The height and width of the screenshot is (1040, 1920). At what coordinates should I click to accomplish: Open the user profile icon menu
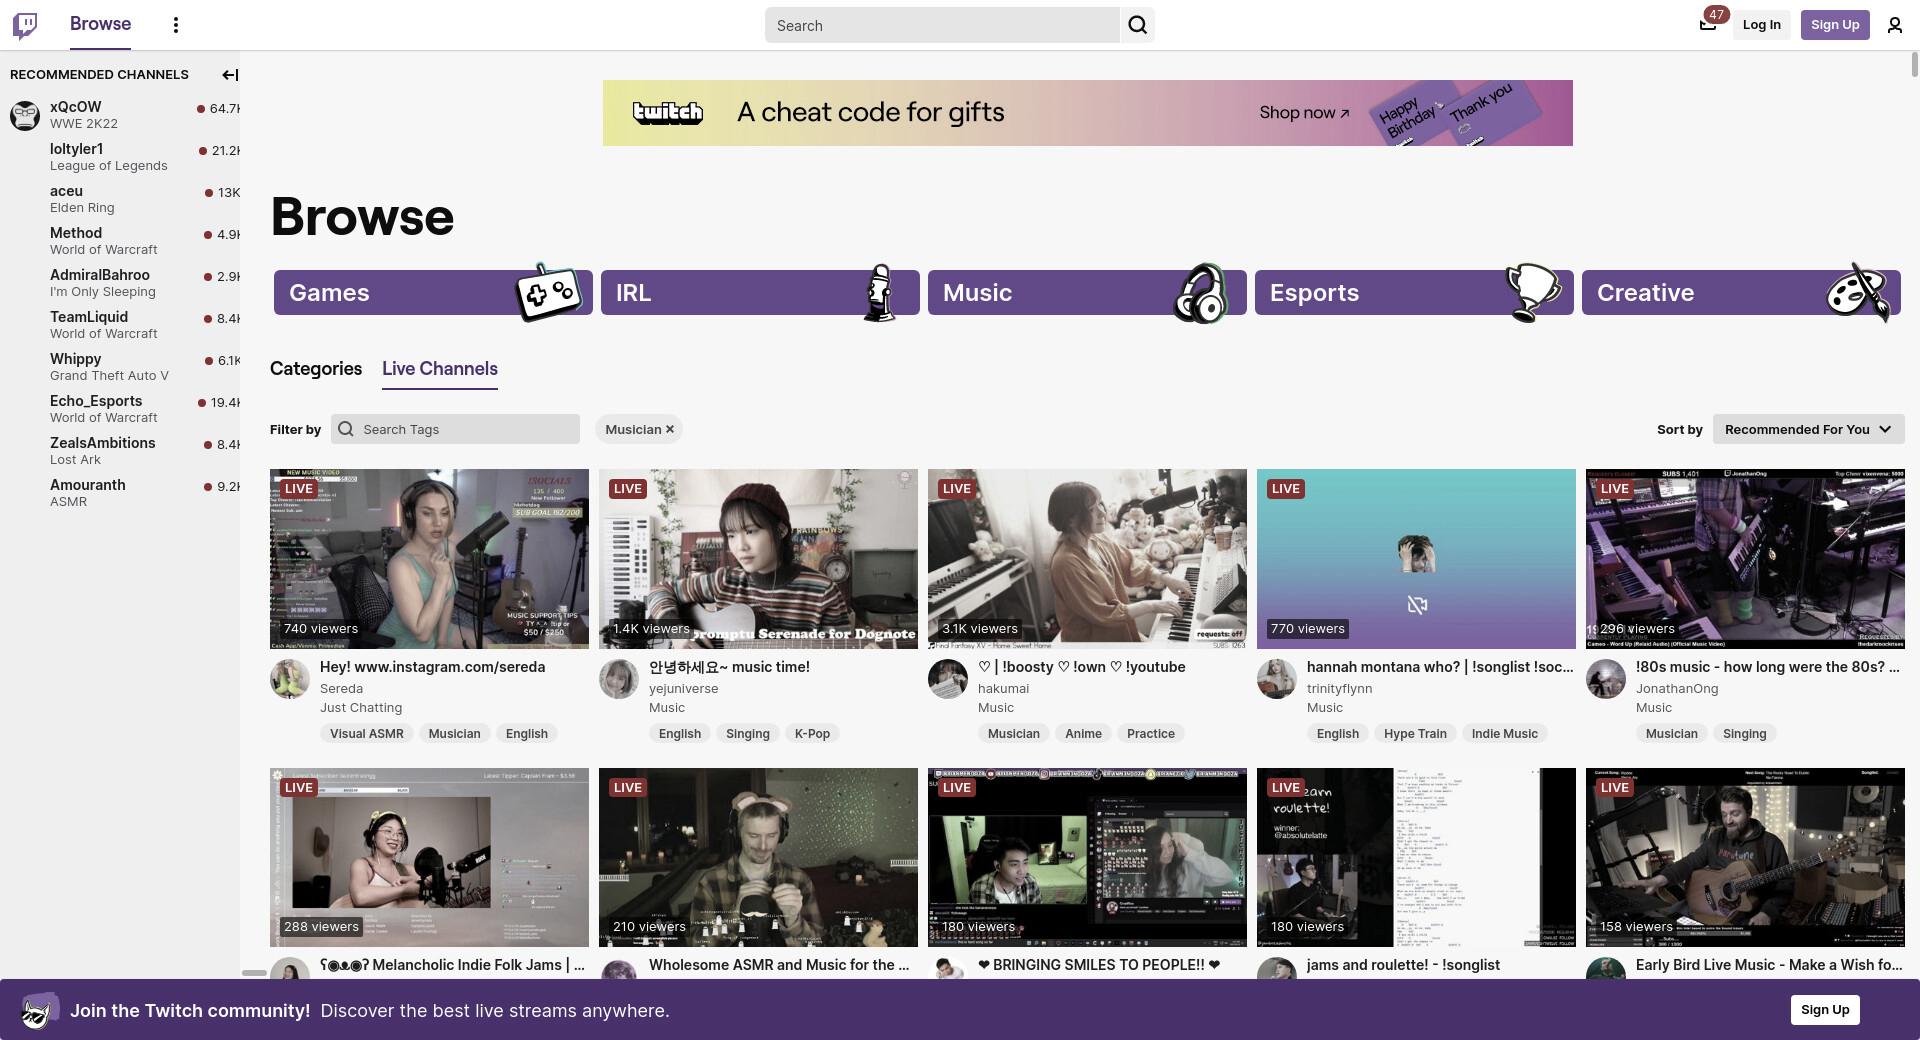(1895, 25)
